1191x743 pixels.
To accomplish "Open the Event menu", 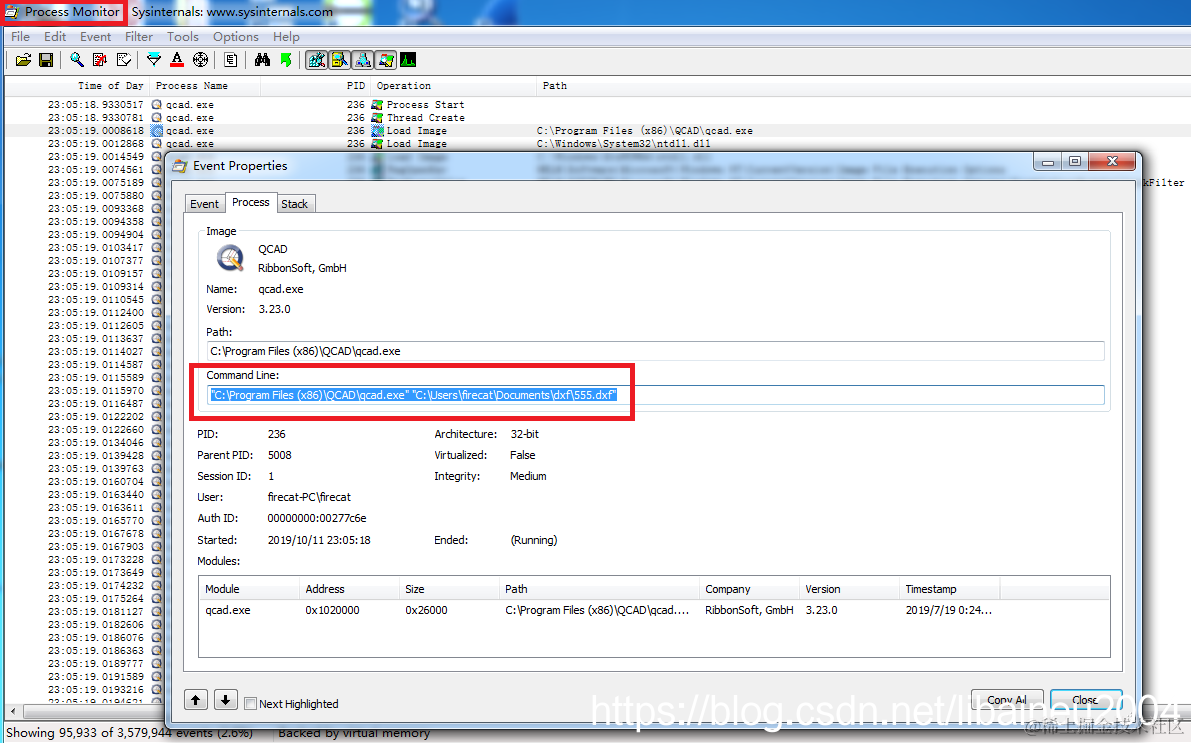I will pyautogui.click(x=96, y=36).
